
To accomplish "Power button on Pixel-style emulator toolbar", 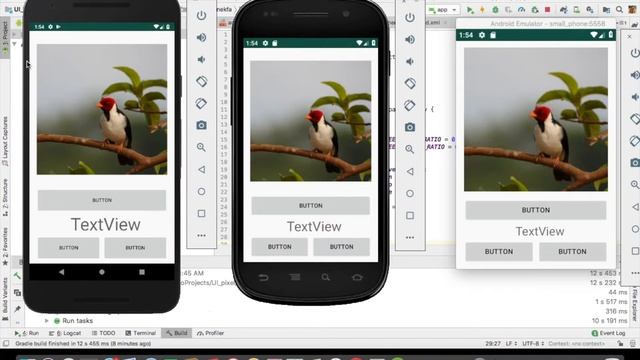I will 201,16.
